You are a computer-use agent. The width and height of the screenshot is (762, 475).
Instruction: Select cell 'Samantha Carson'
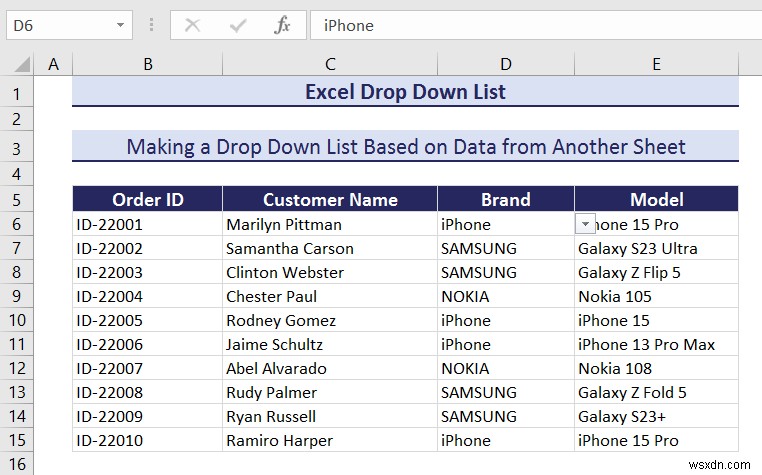(x=330, y=248)
